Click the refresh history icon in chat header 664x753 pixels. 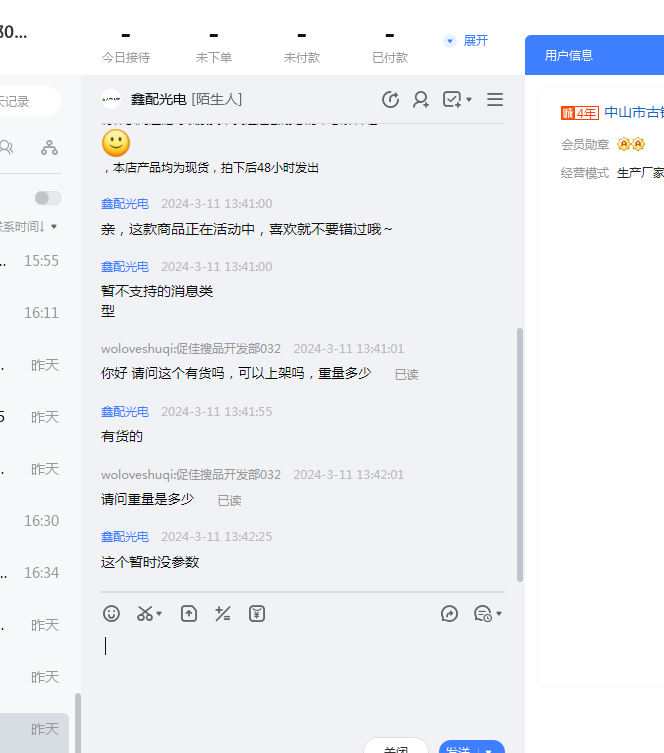(x=391, y=99)
